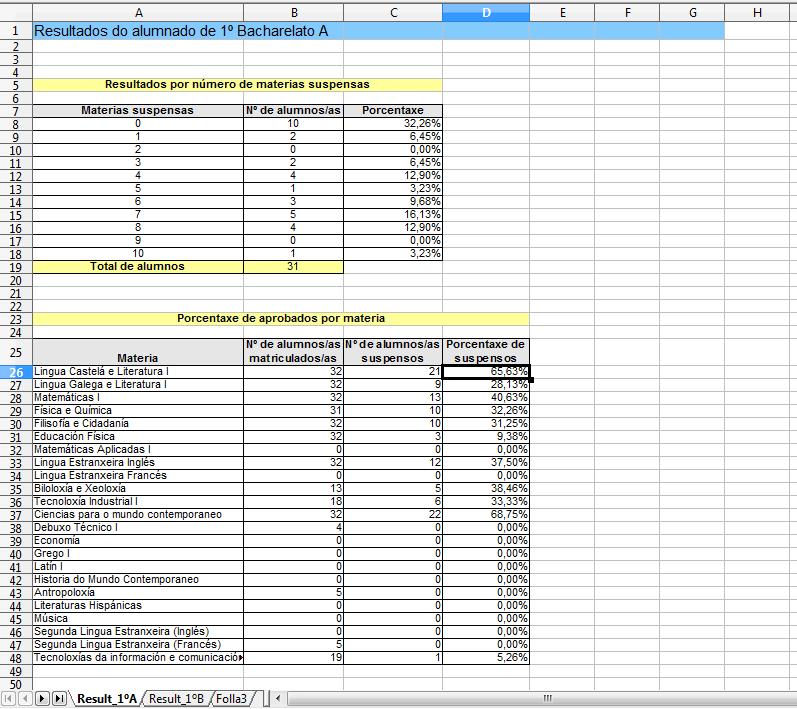This screenshot has width=797, height=709.
Task: Click the next sheet navigation arrow
Action: point(42,698)
